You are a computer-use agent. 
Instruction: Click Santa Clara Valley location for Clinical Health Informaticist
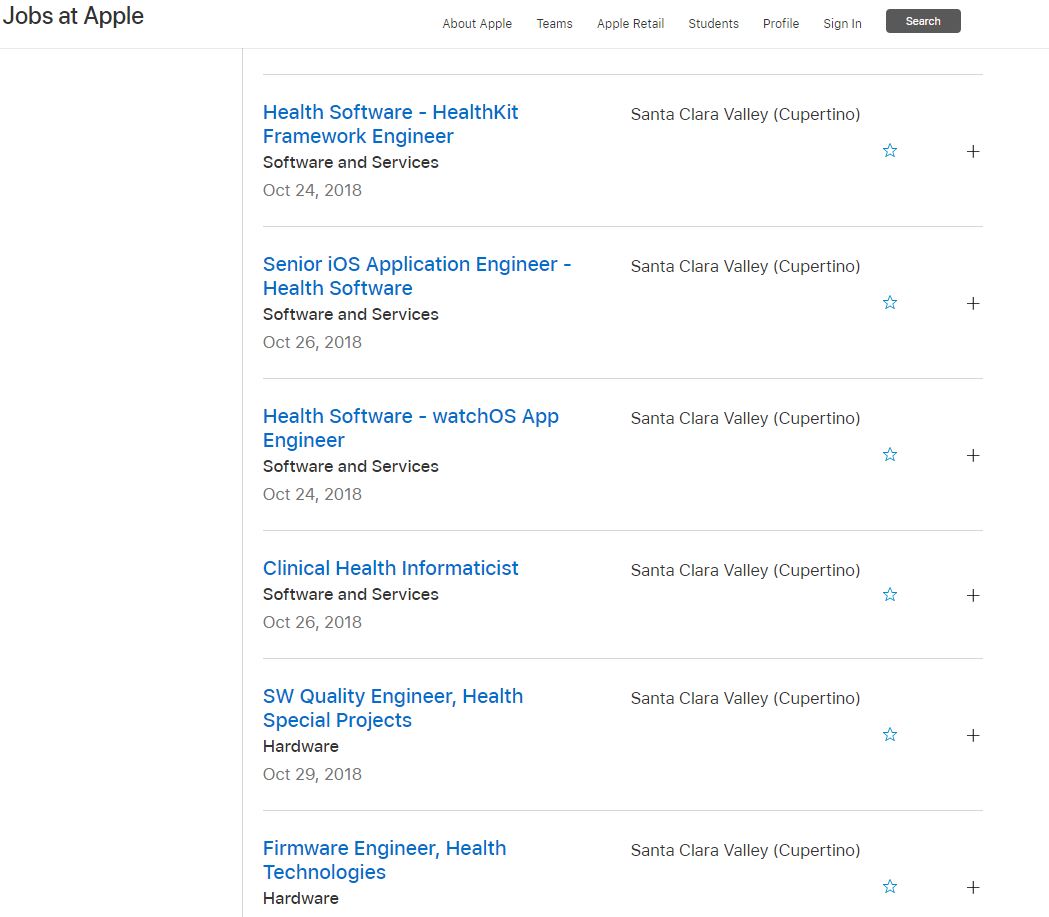(x=745, y=570)
